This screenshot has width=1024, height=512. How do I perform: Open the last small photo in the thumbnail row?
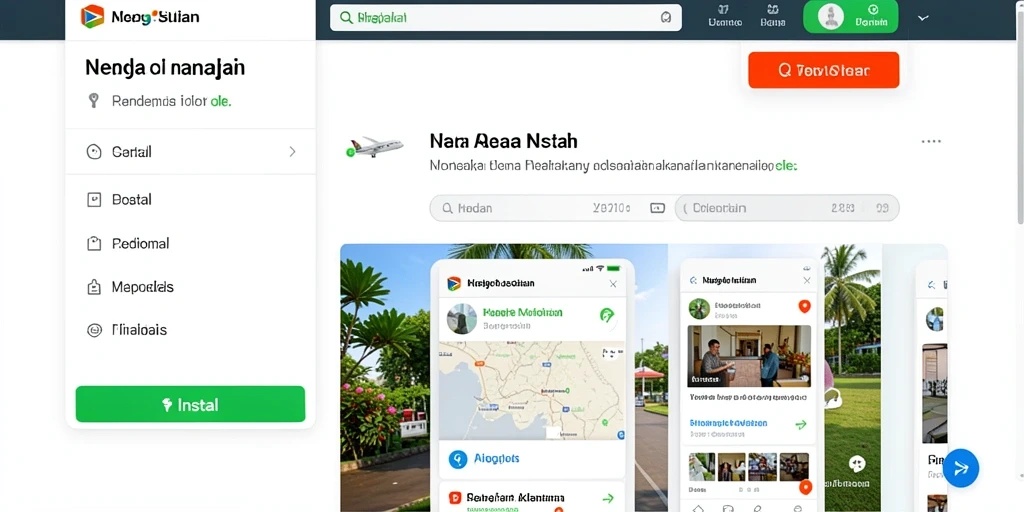tap(793, 467)
